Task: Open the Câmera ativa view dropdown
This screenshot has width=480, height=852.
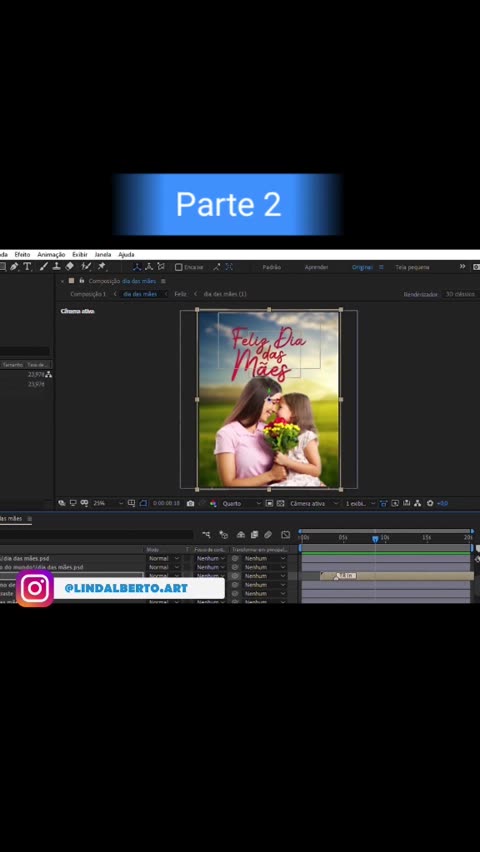Action: pyautogui.click(x=313, y=504)
